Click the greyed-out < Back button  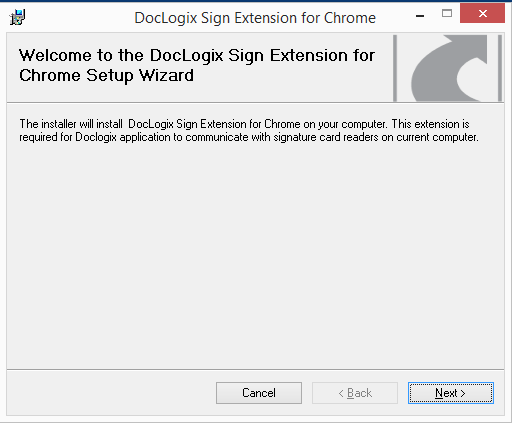coord(355,393)
